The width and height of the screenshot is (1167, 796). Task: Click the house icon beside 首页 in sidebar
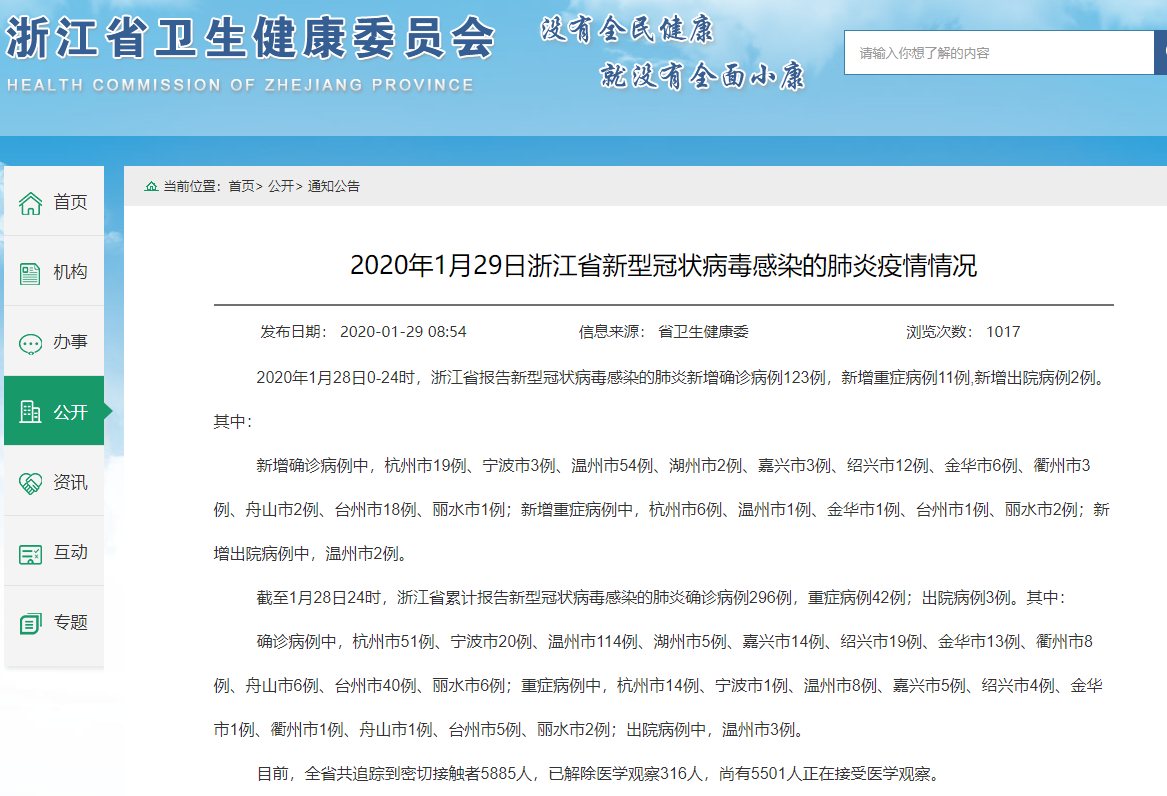[30, 203]
